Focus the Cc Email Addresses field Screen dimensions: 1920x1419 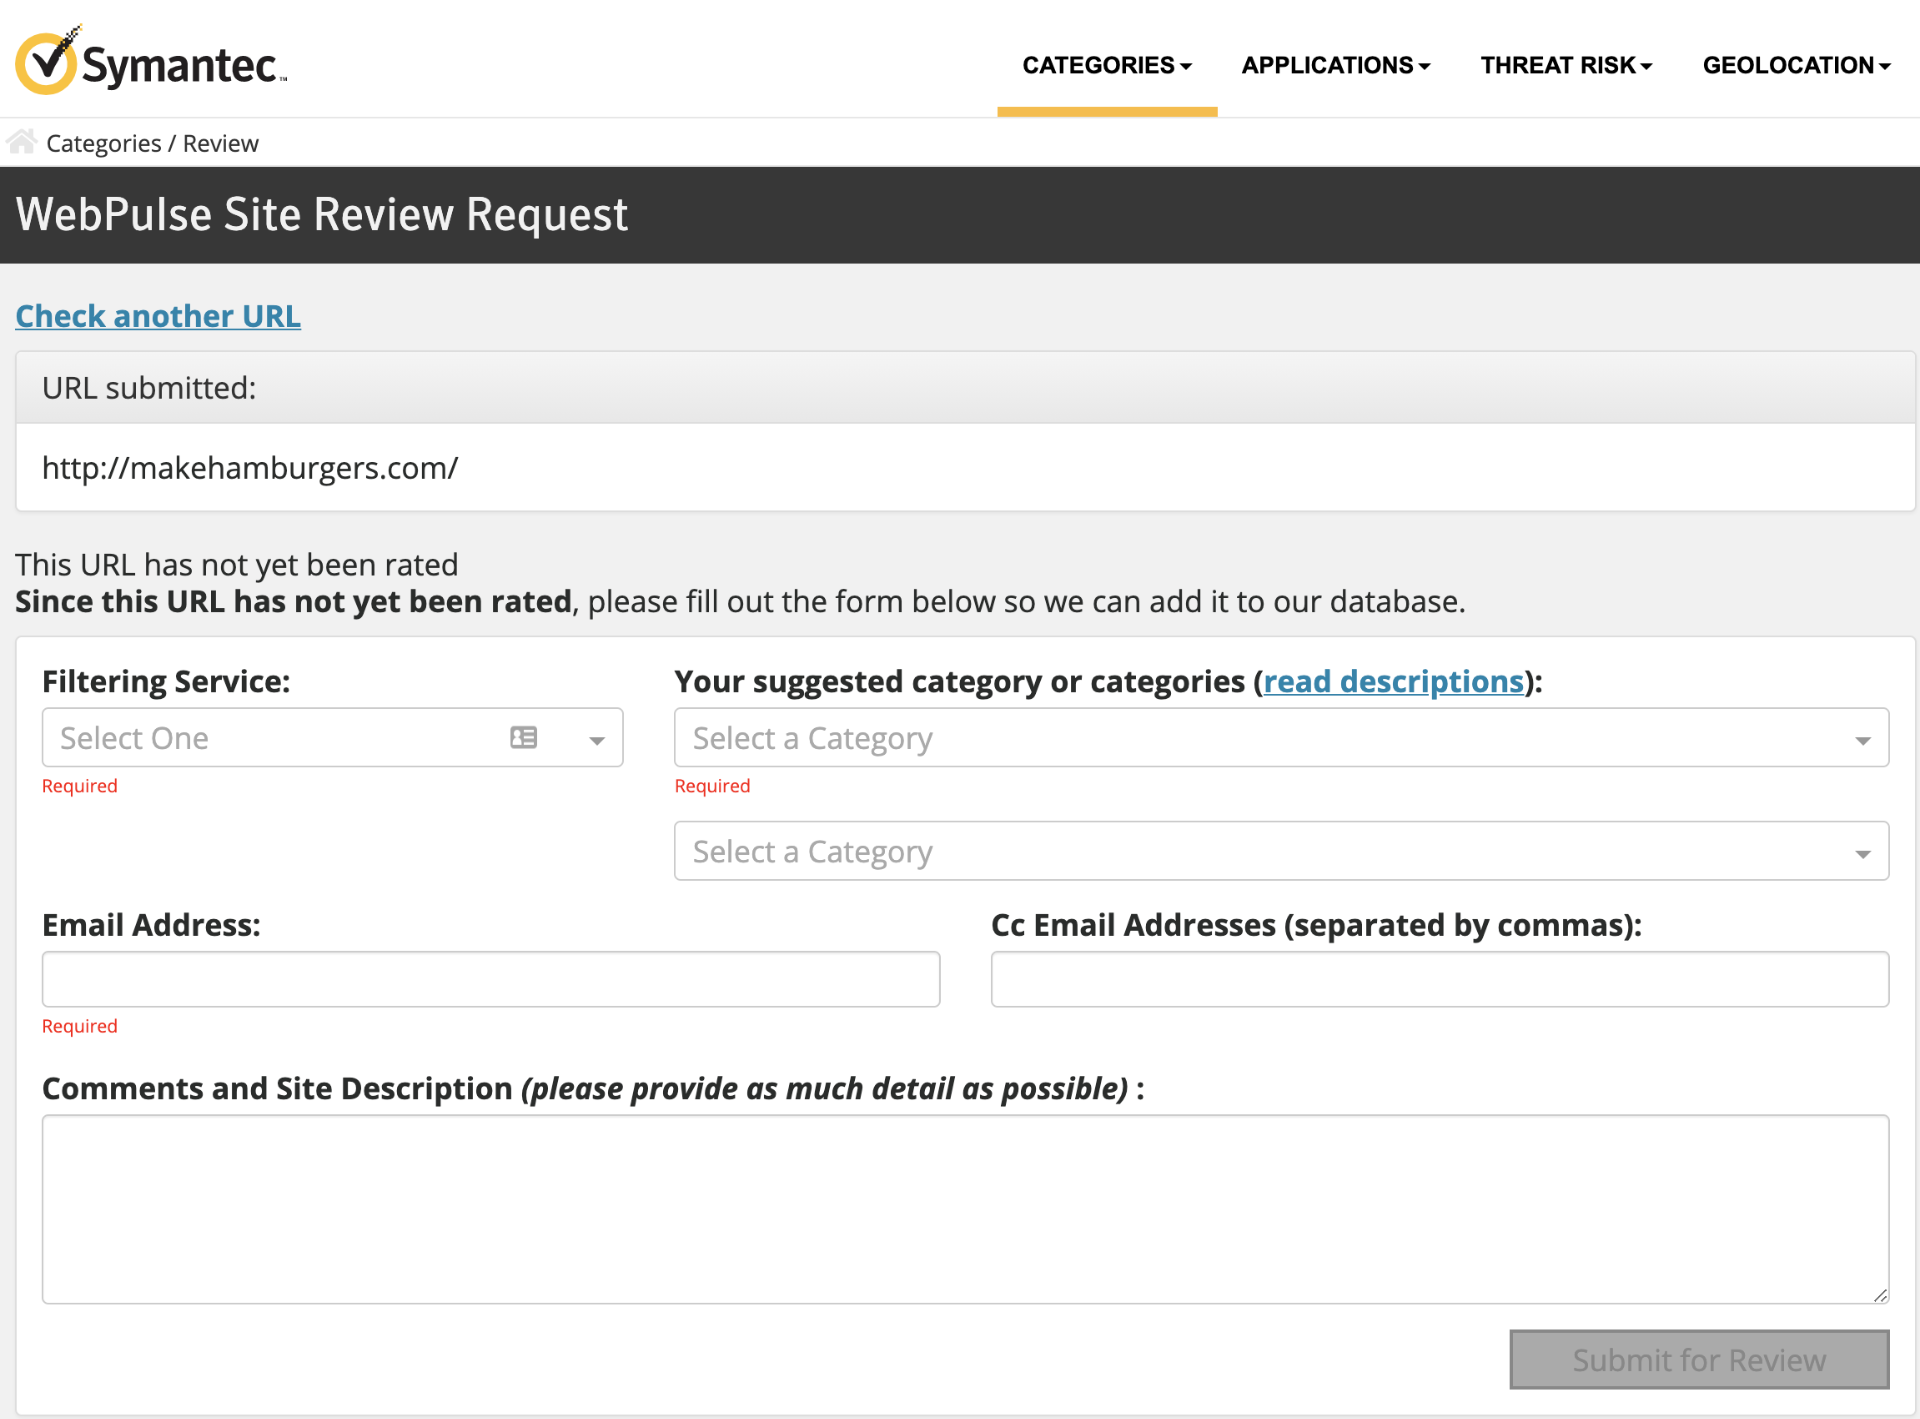(x=1440, y=979)
